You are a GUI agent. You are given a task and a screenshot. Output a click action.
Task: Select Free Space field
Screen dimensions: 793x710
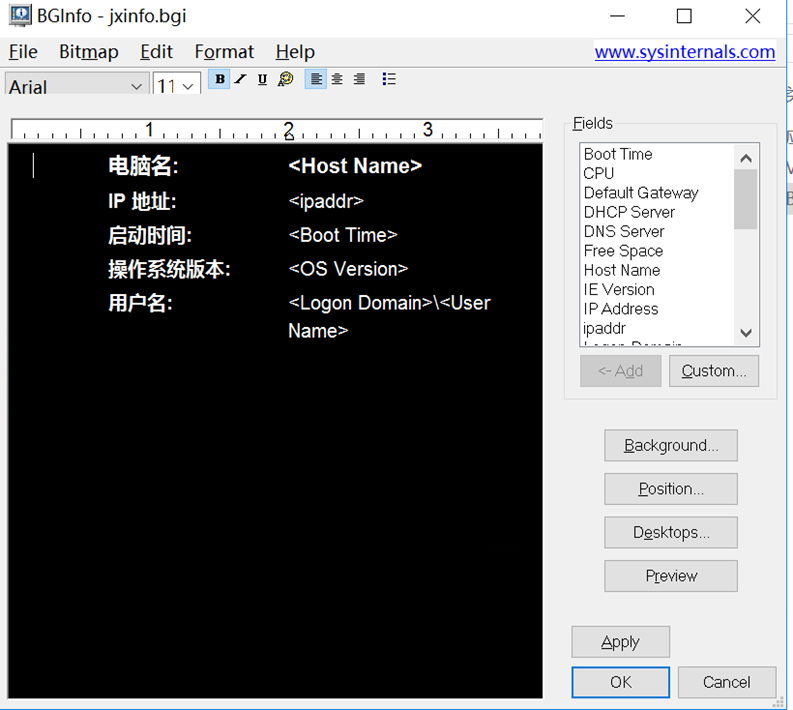(x=623, y=251)
